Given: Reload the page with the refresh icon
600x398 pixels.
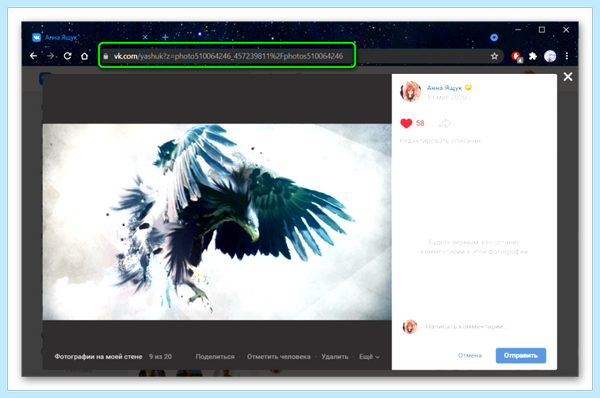Looking at the screenshot, I should 68,56.
